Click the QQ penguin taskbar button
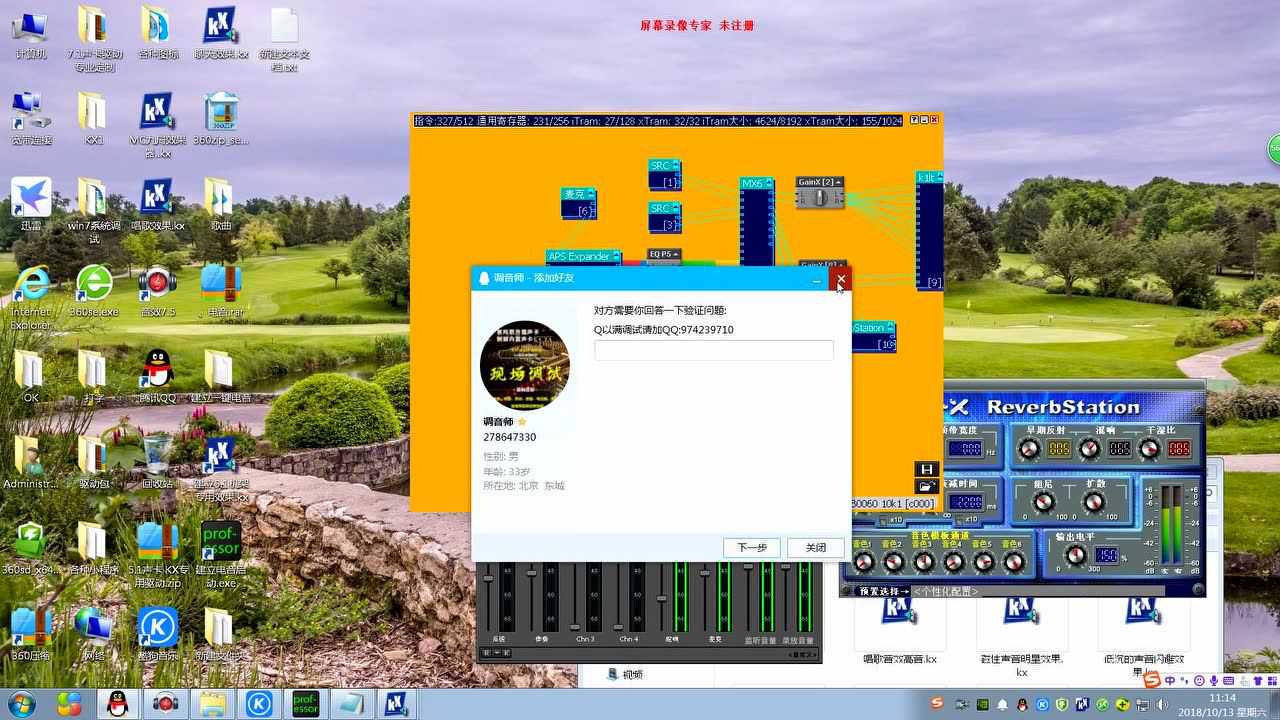Viewport: 1280px width, 720px height. click(x=117, y=704)
